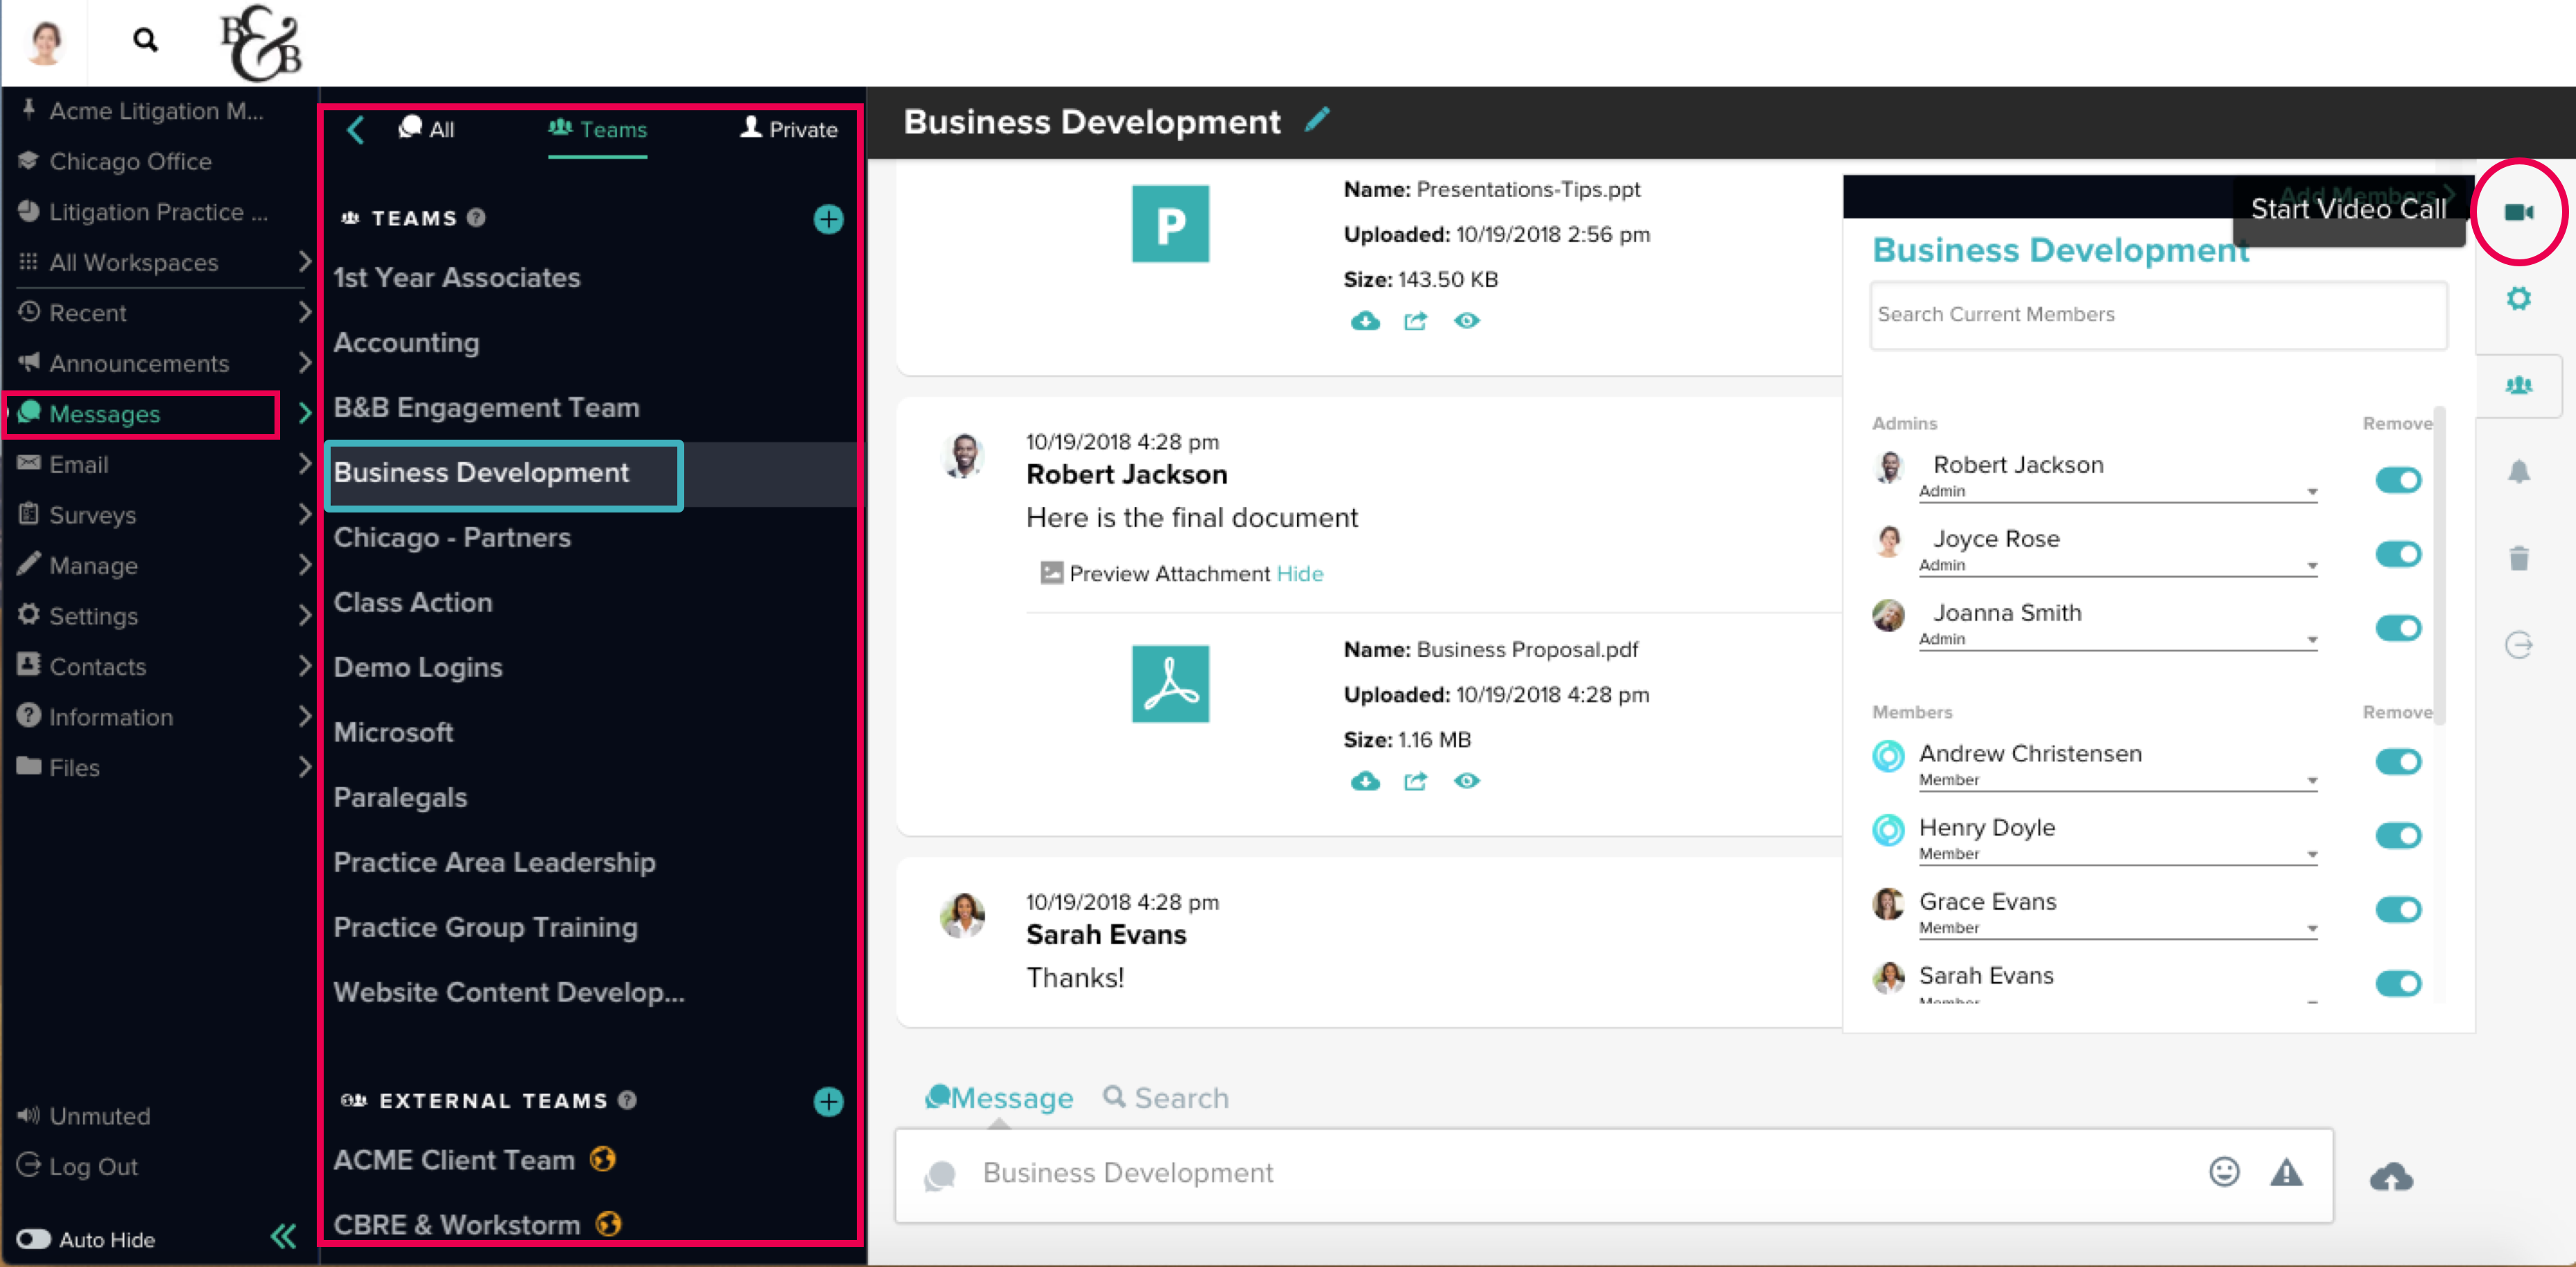Select the Search tab above composer

pos(1166,1098)
